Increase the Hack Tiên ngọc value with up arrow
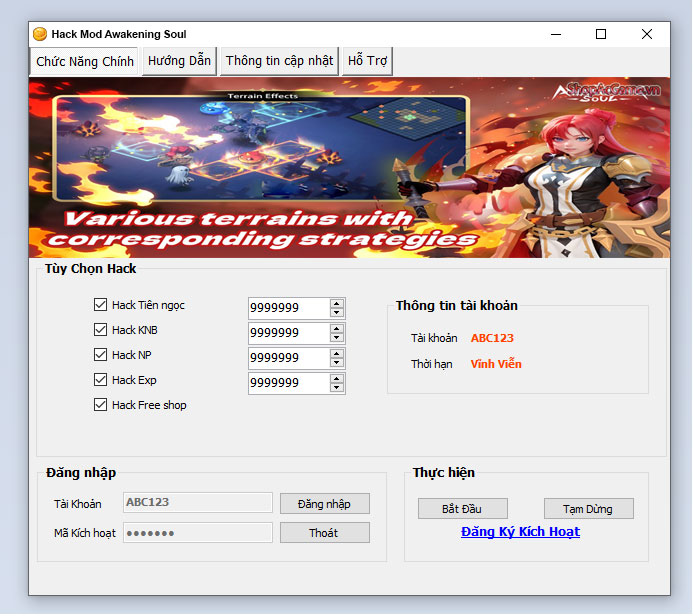693x616 pixels. [x=337, y=304]
